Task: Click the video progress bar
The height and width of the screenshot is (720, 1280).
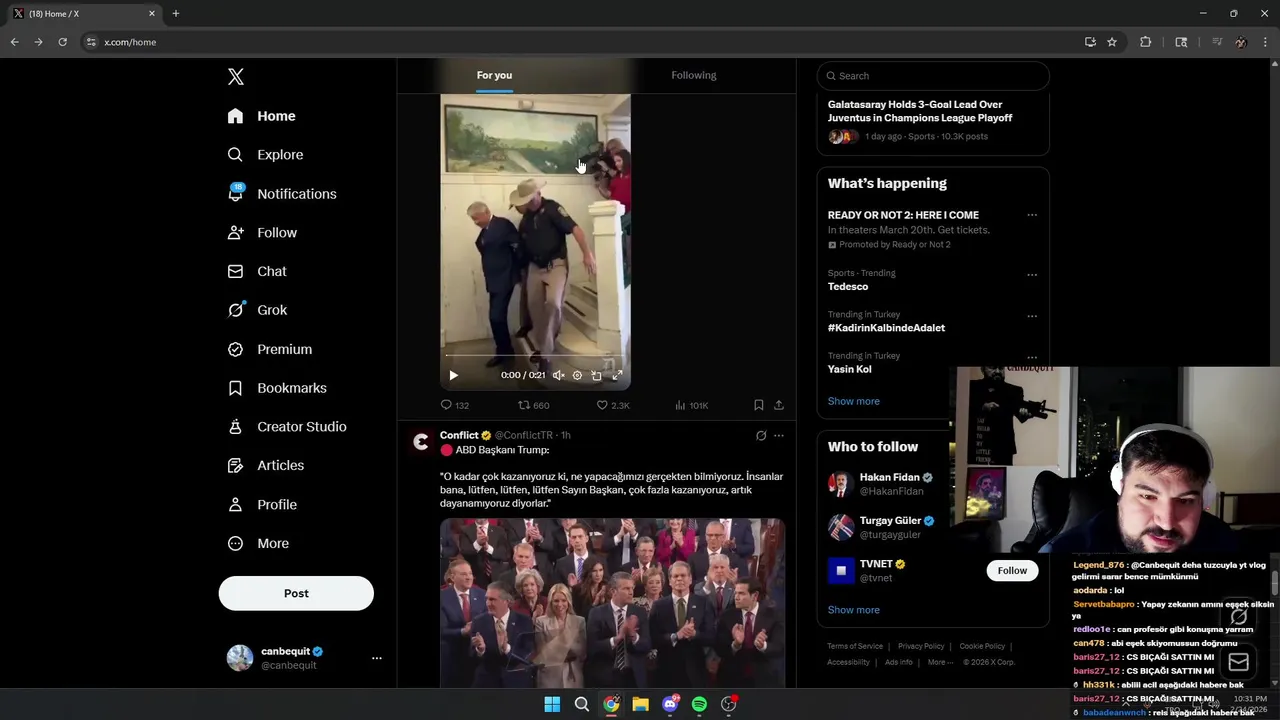Action: tap(535, 356)
